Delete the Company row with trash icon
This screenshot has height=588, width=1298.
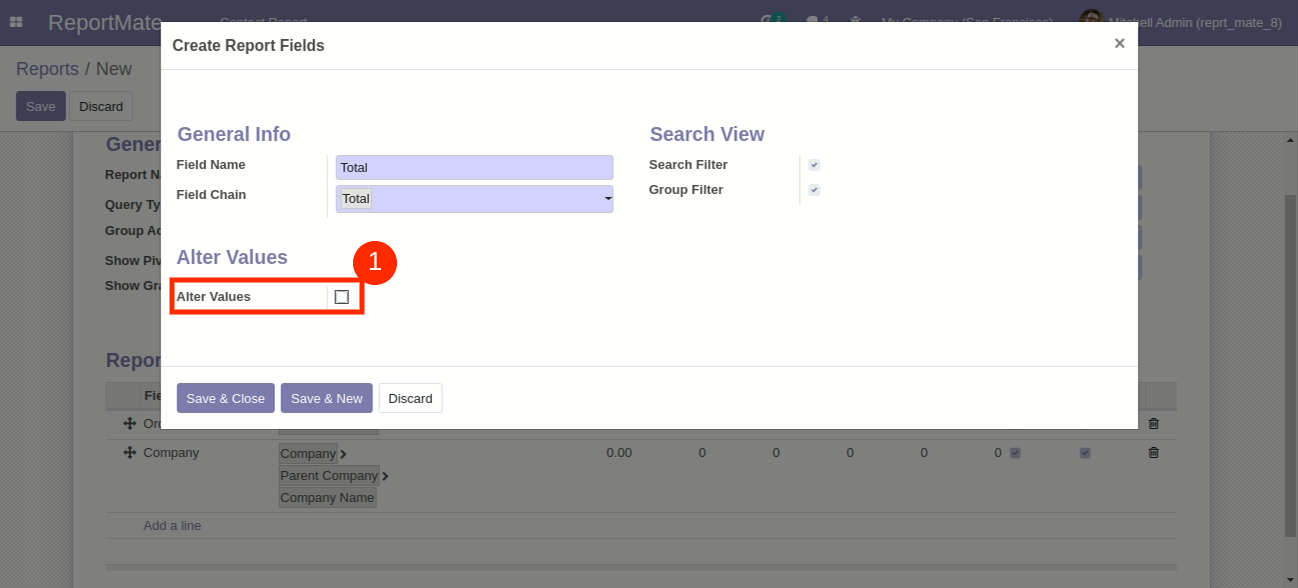click(x=1153, y=453)
